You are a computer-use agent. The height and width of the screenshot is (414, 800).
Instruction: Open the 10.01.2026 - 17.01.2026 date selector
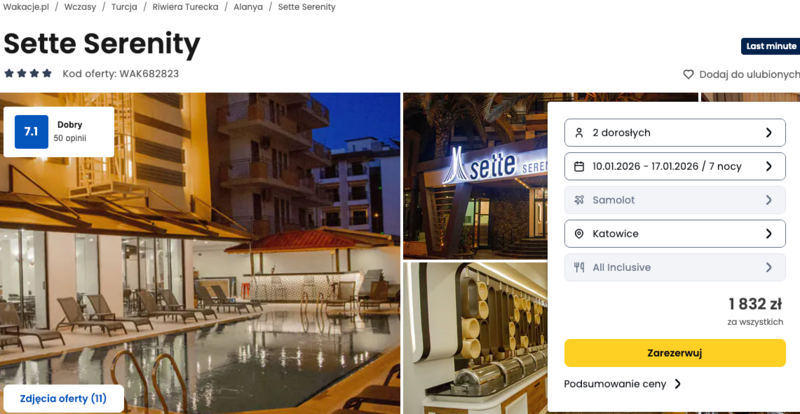pyautogui.click(x=674, y=166)
